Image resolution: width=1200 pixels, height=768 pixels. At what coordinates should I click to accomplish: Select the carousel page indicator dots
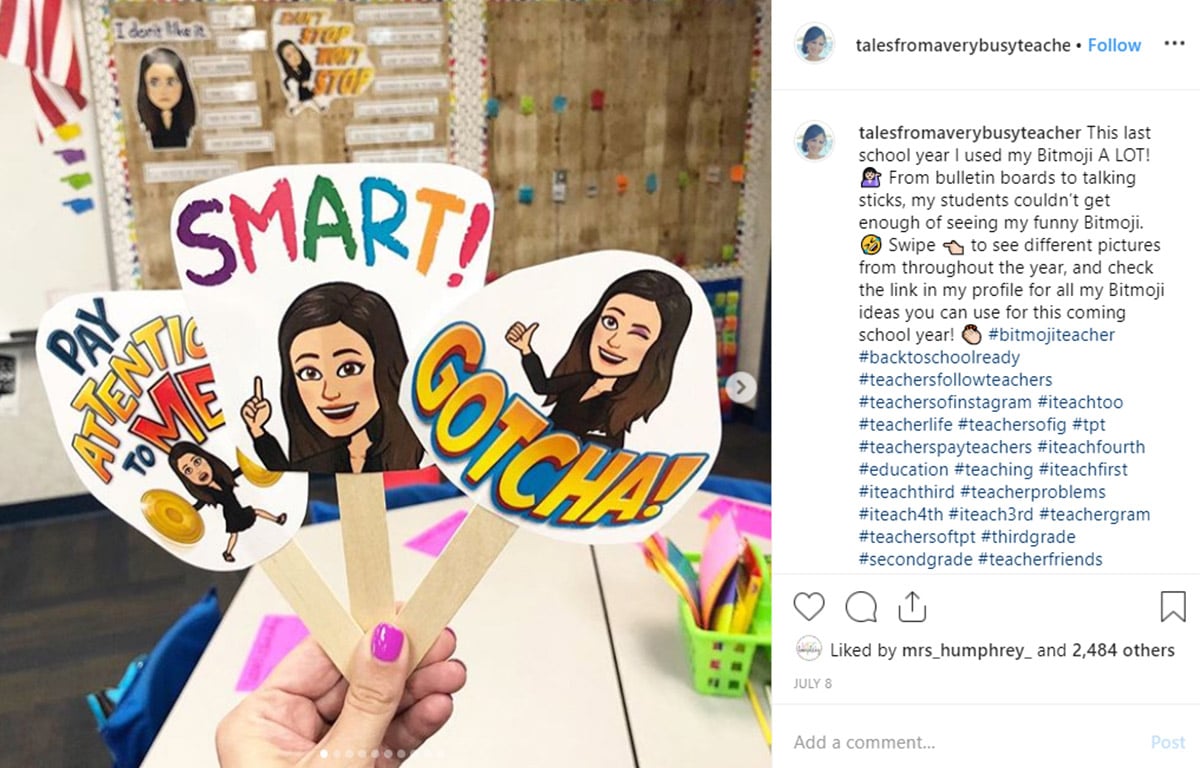(x=386, y=753)
